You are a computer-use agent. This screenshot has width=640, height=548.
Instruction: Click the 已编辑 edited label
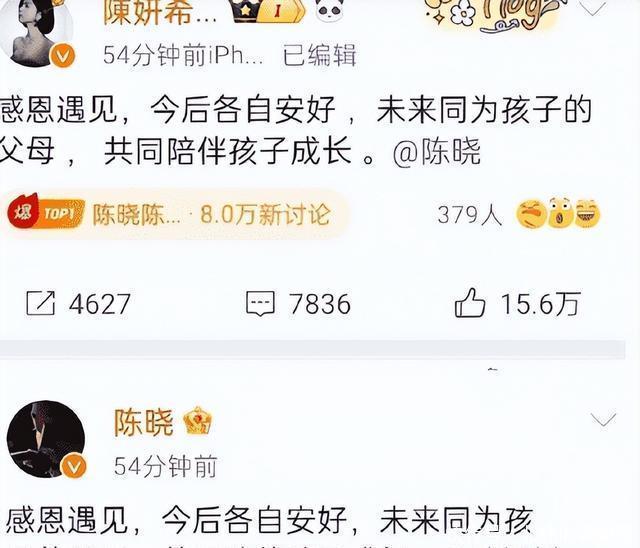(320, 55)
